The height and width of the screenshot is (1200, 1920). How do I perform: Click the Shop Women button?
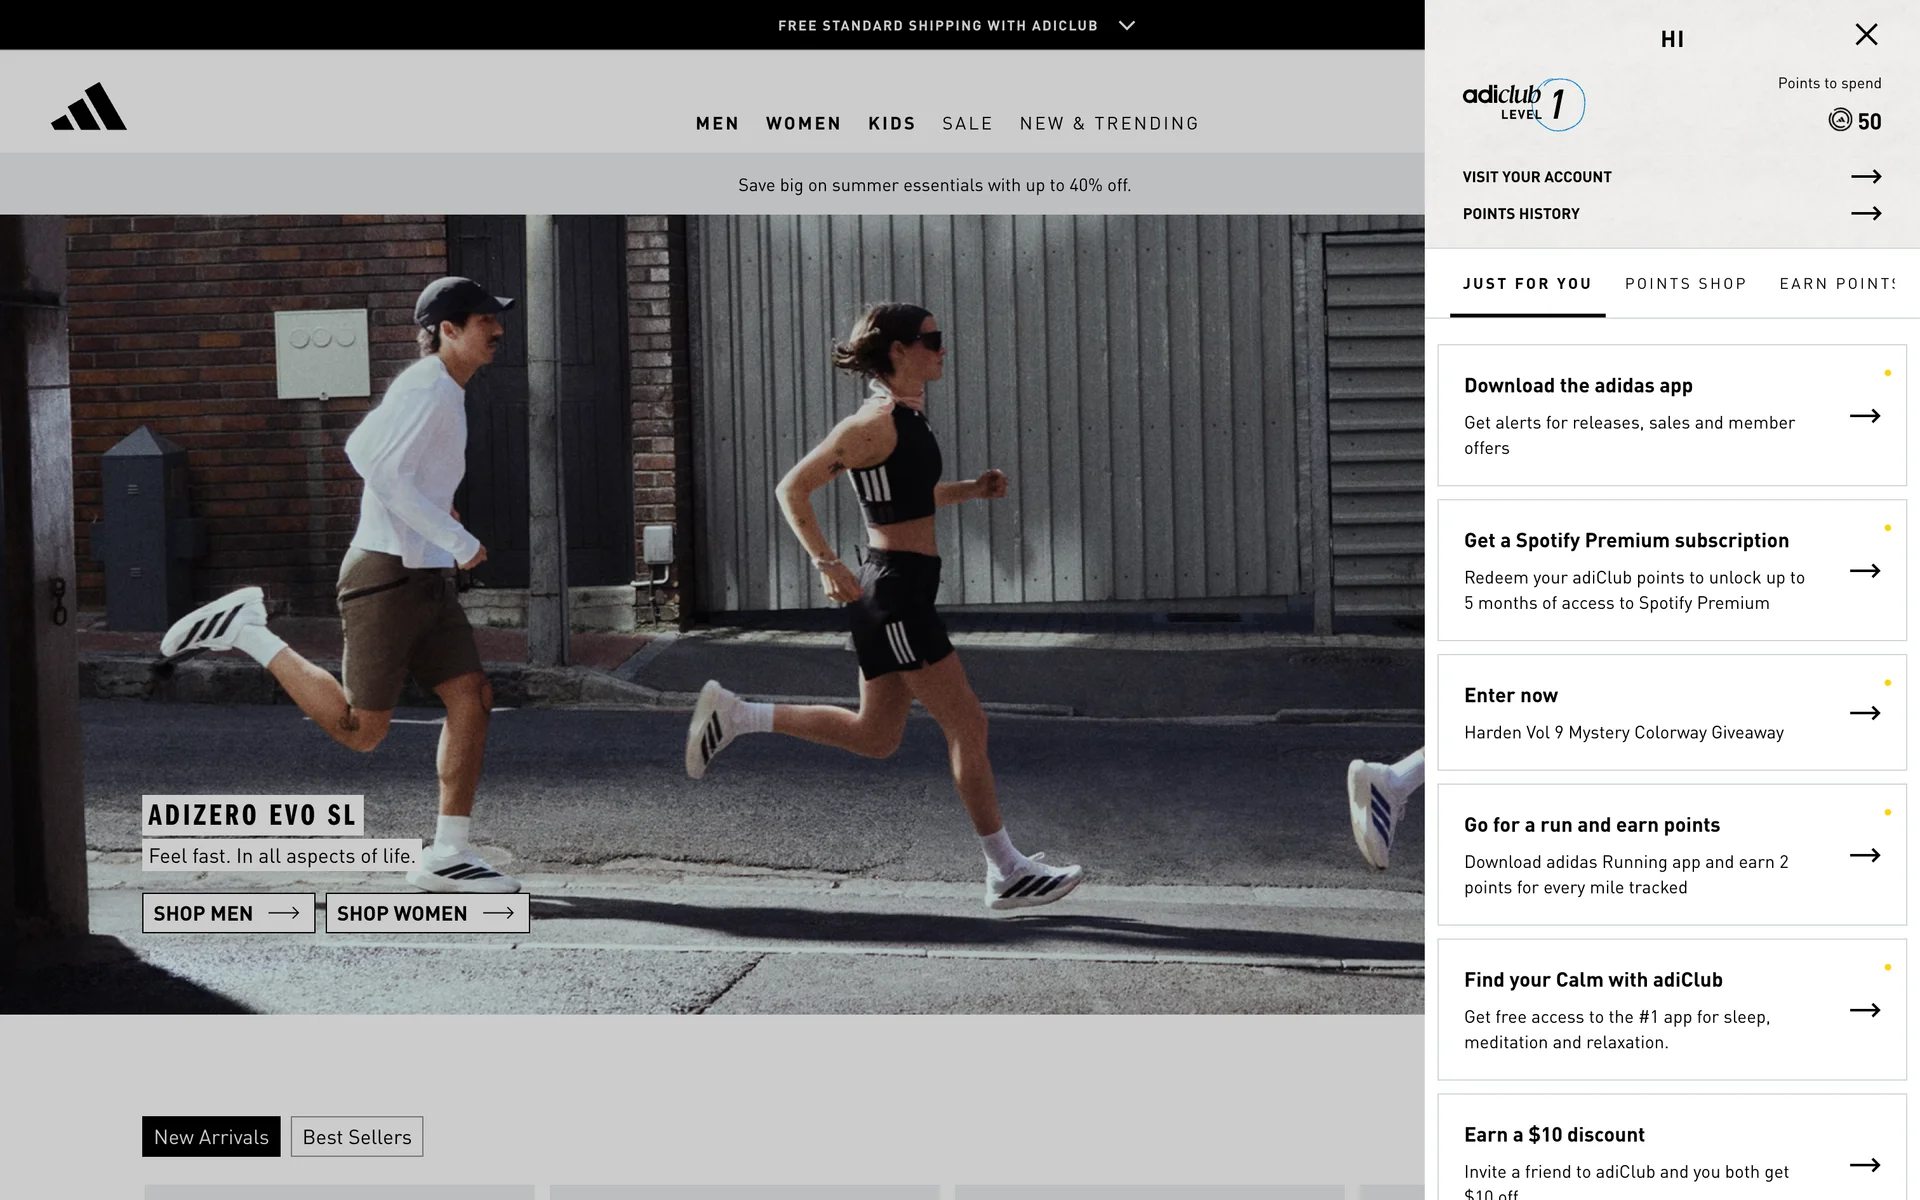(x=427, y=913)
